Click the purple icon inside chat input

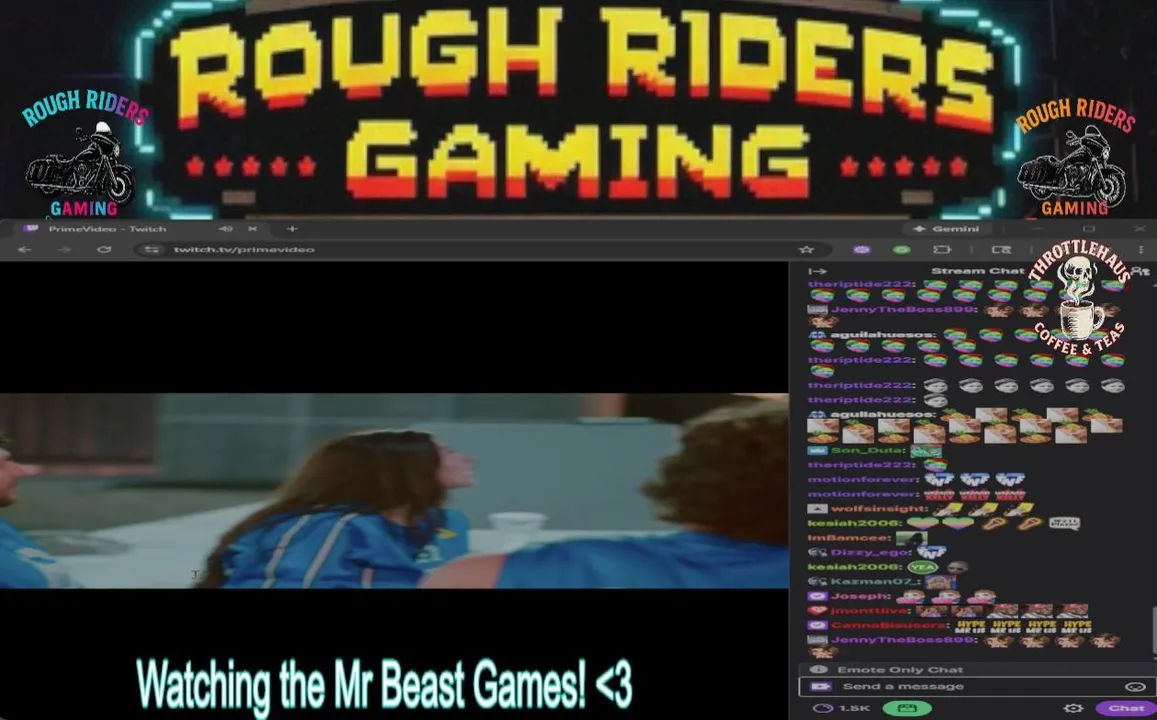(x=821, y=687)
